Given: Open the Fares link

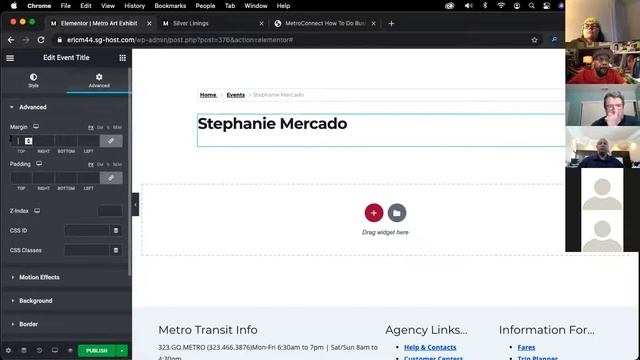Looking at the screenshot, I should point(526,347).
